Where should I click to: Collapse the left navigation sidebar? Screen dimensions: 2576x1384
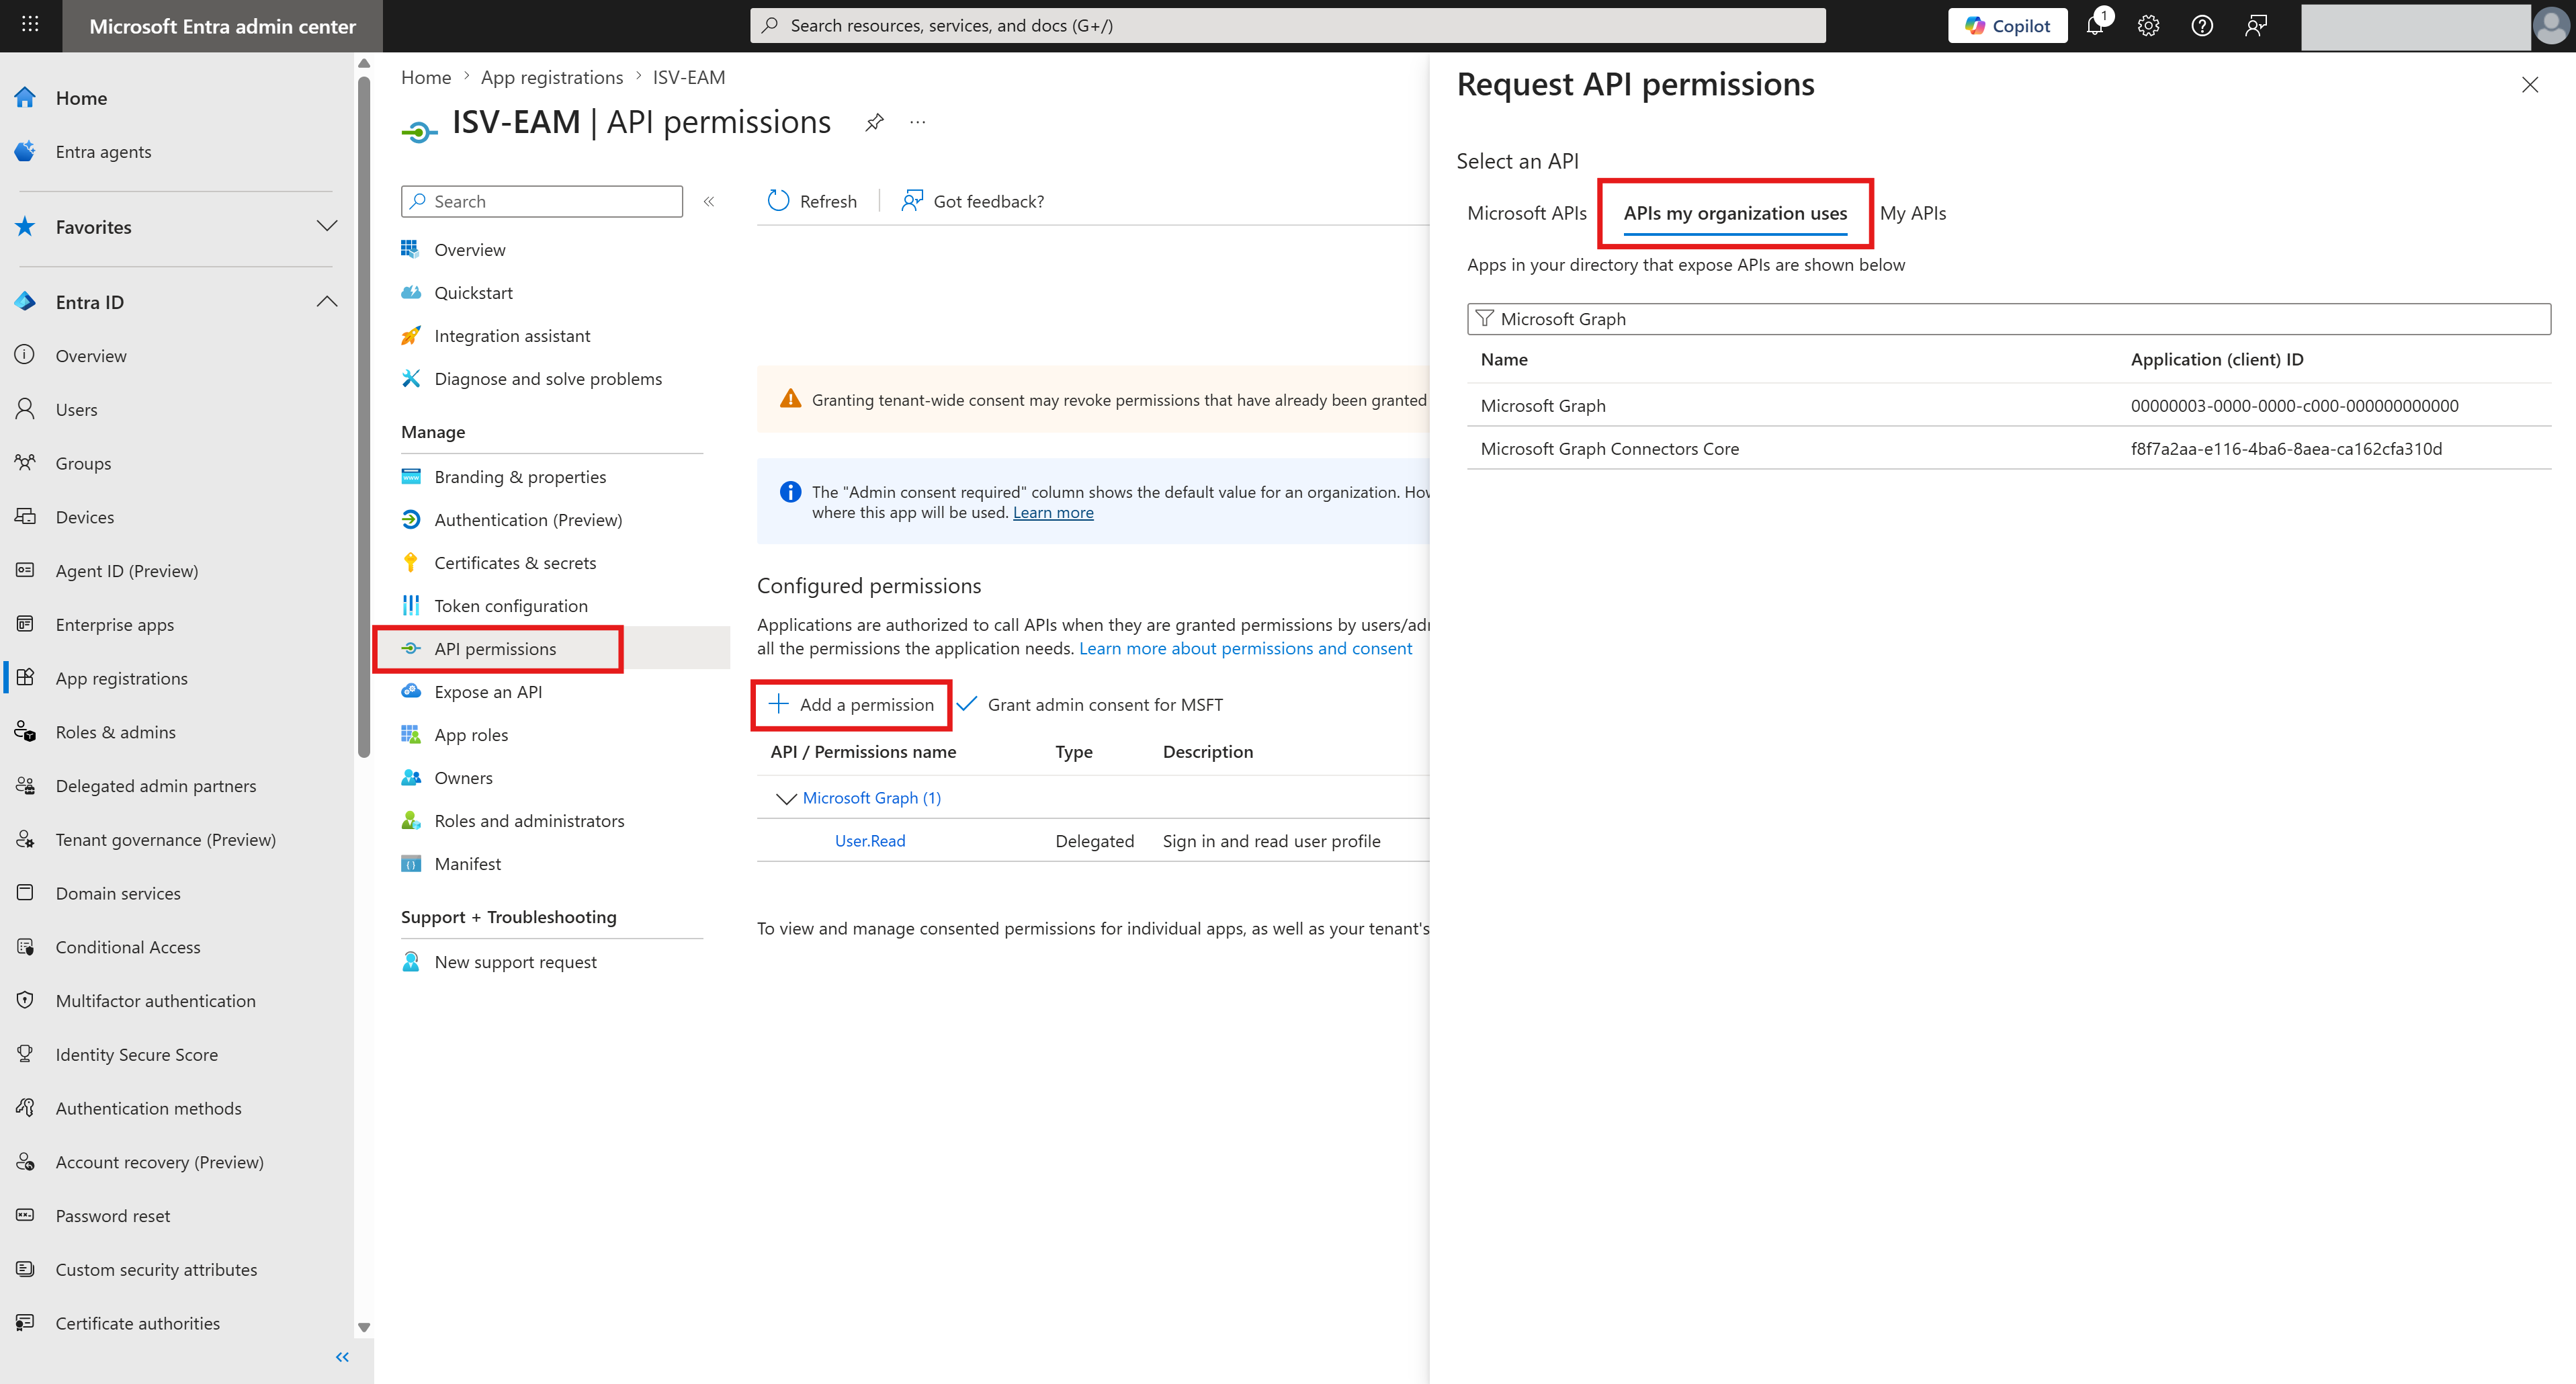tap(342, 1357)
